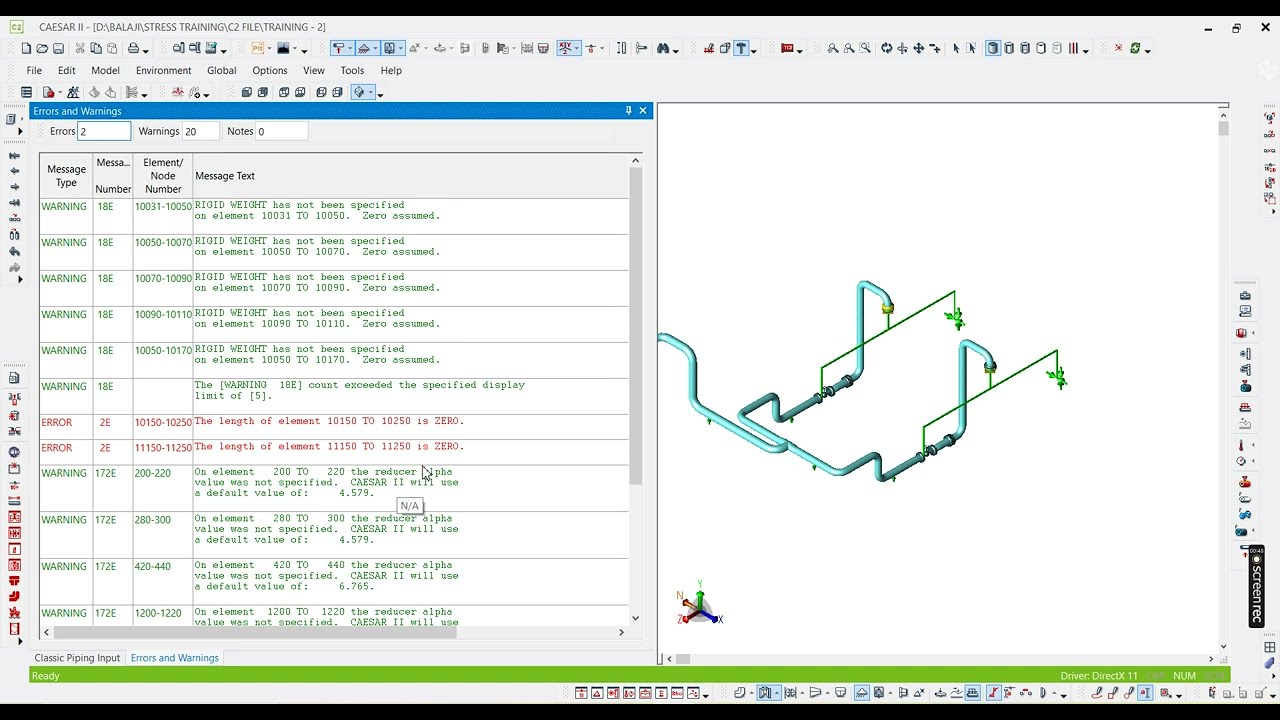Open the XYZ compass dropdown arrow

pos(578,50)
